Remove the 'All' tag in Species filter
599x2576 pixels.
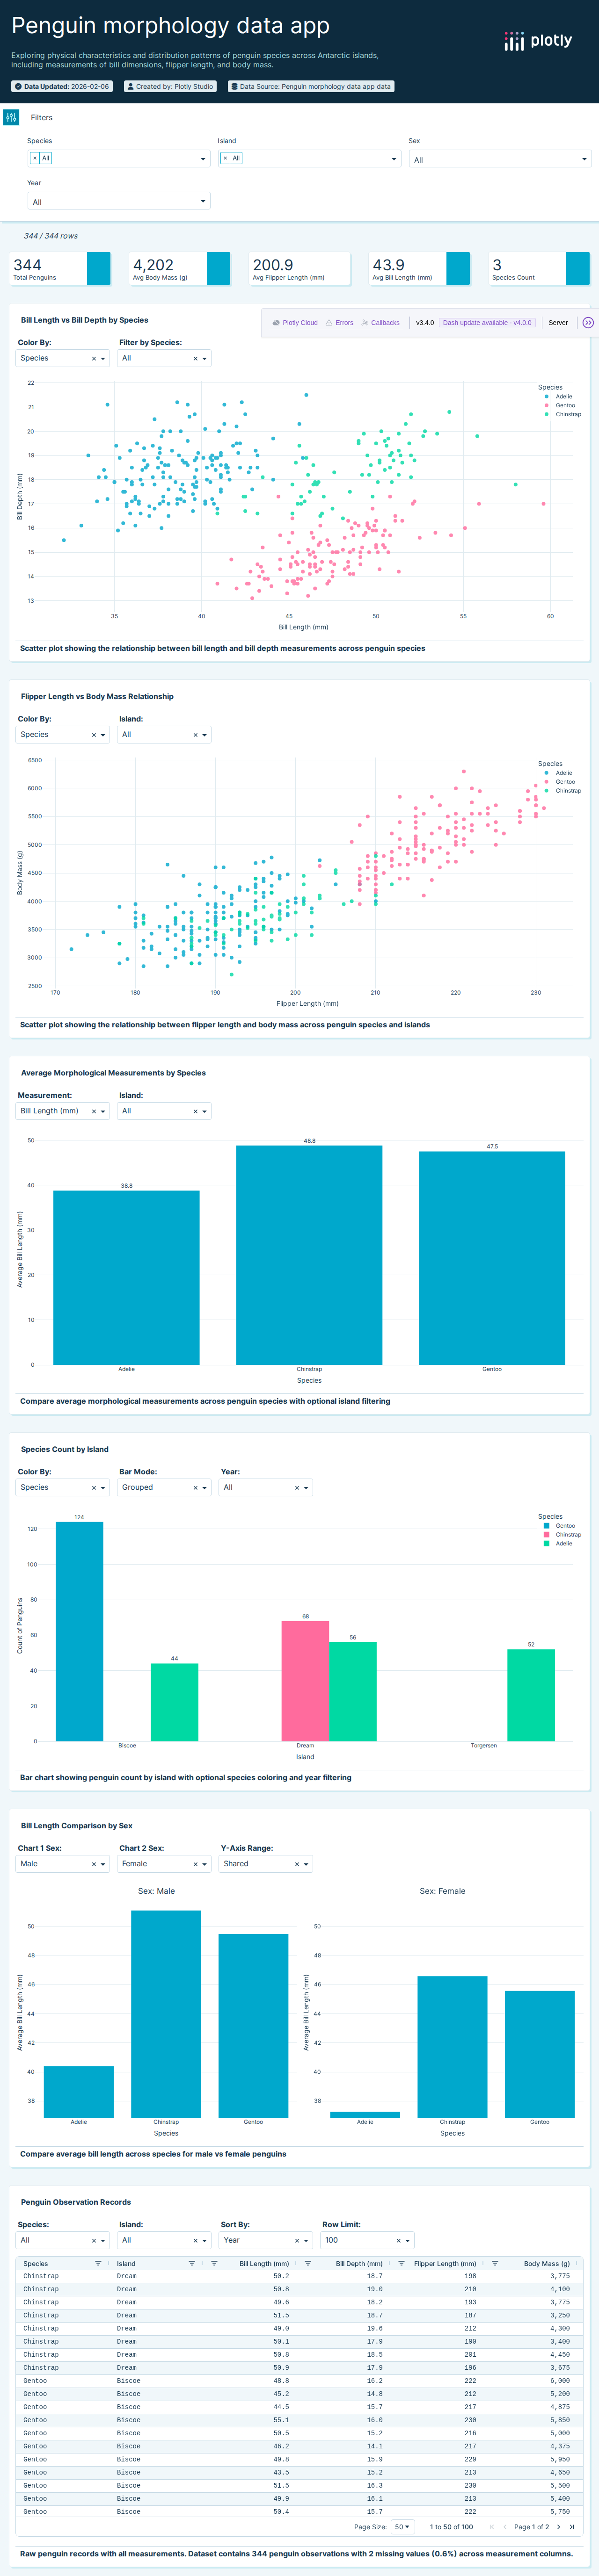pyautogui.click(x=35, y=158)
